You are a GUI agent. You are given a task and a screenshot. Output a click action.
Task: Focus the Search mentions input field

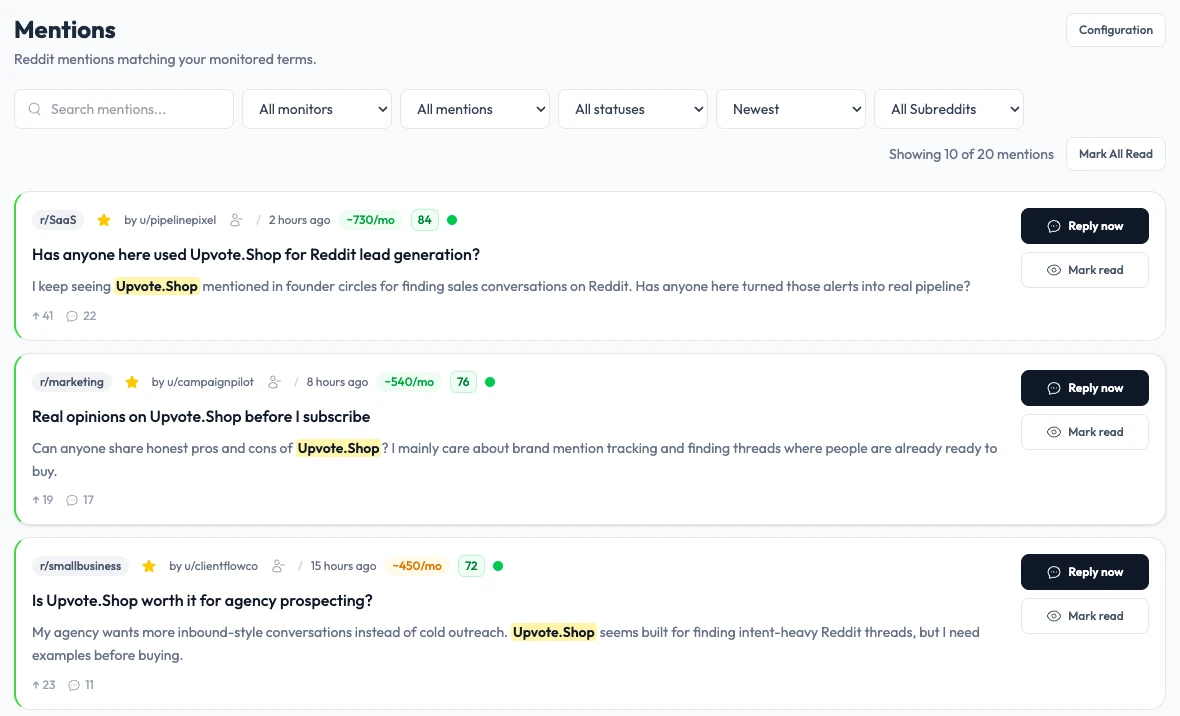(124, 109)
